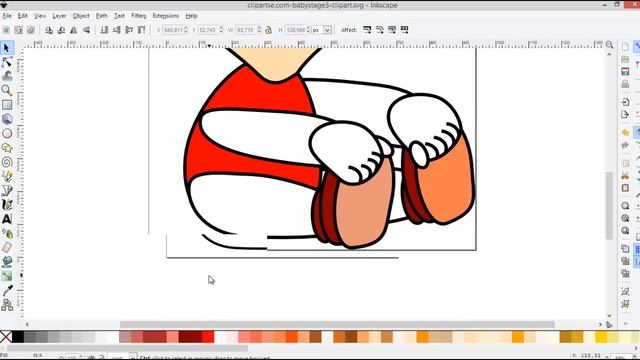Select the Paint Bucket fill tool
Screen dimensions: 640x360
coord(7,262)
